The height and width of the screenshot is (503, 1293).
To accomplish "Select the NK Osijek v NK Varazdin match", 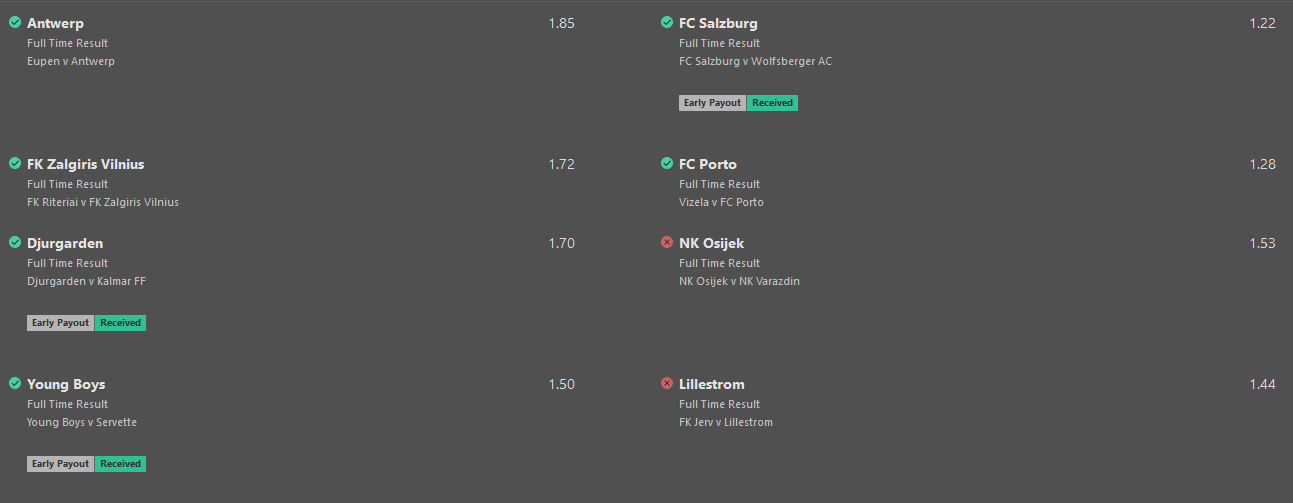I will pos(739,281).
